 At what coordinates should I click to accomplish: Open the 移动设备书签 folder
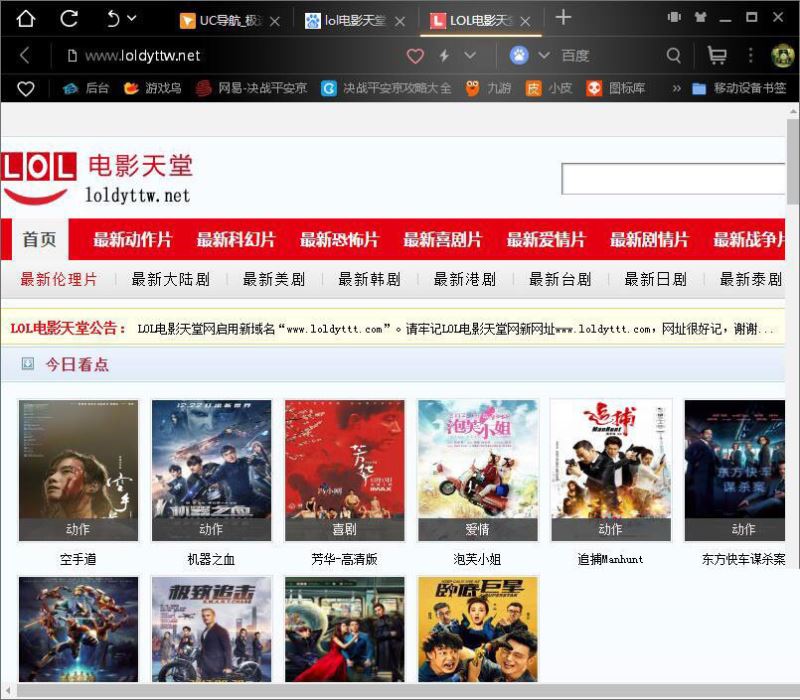click(739, 88)
